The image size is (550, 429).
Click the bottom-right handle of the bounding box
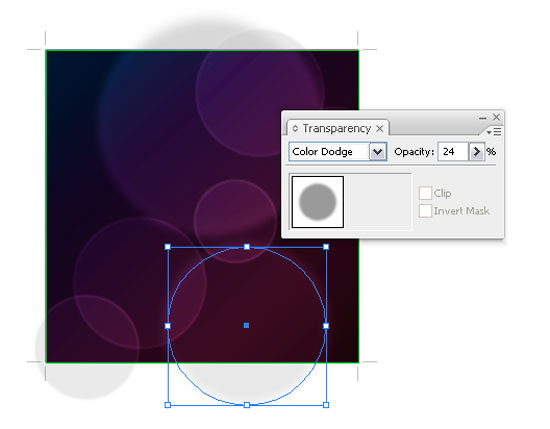click(x=326, y=405)
